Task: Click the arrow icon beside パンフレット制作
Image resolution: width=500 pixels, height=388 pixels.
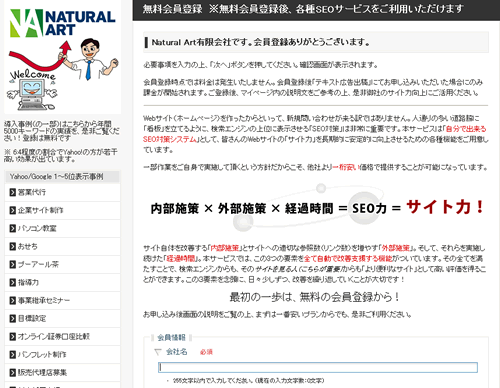Action: (x=13, y=354)
